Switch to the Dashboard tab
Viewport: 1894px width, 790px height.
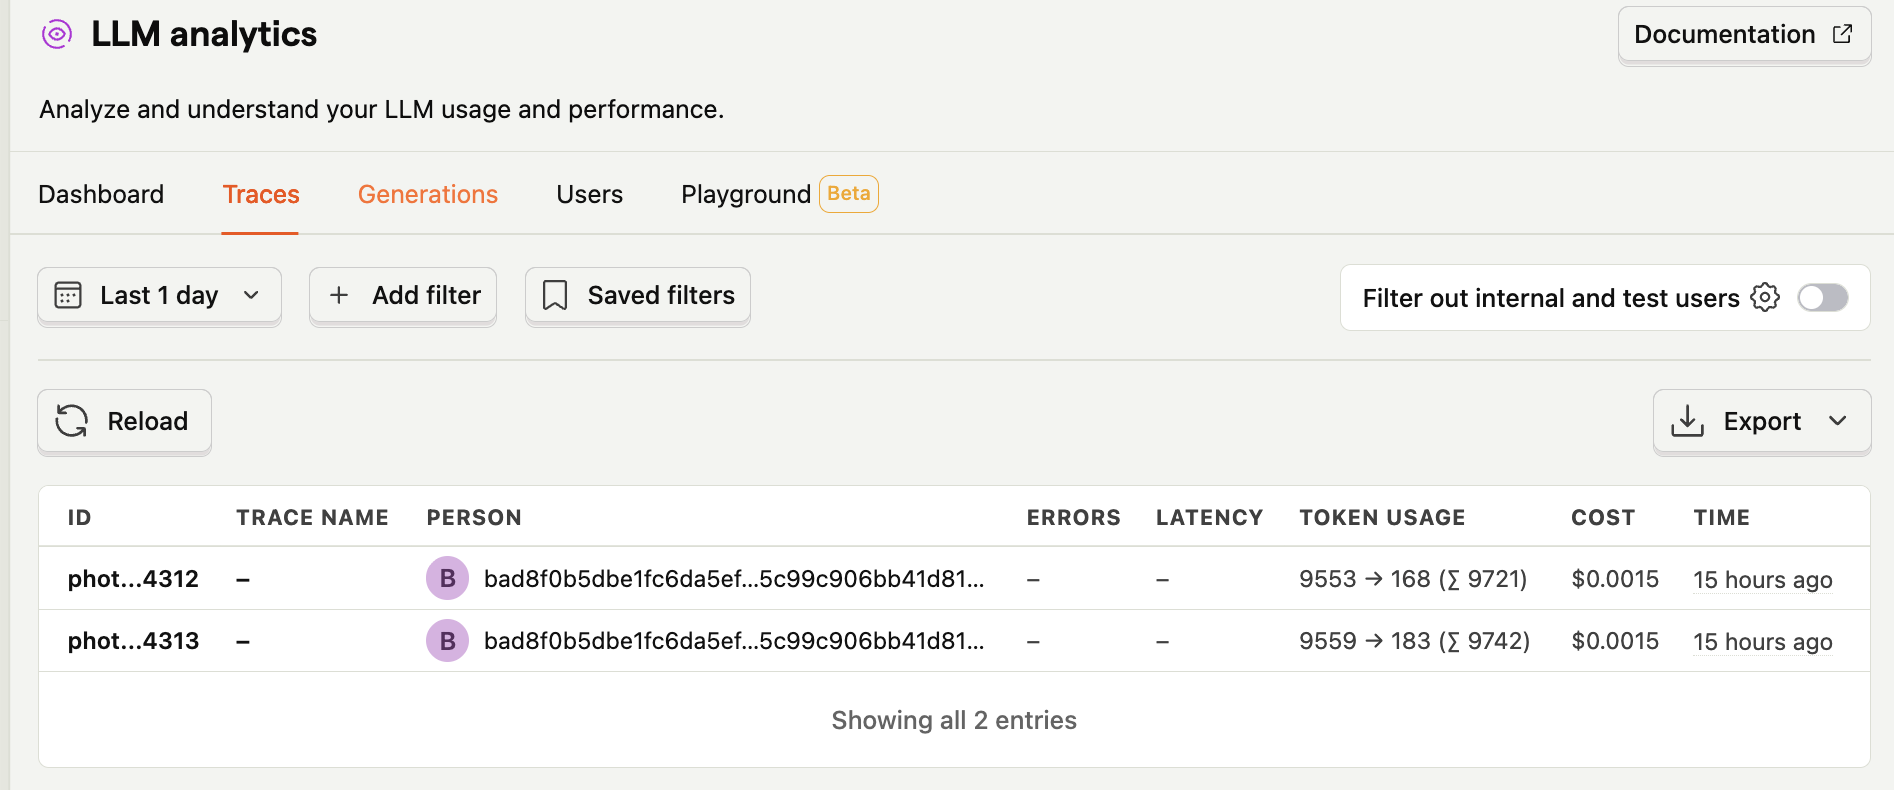pos(101,195)
